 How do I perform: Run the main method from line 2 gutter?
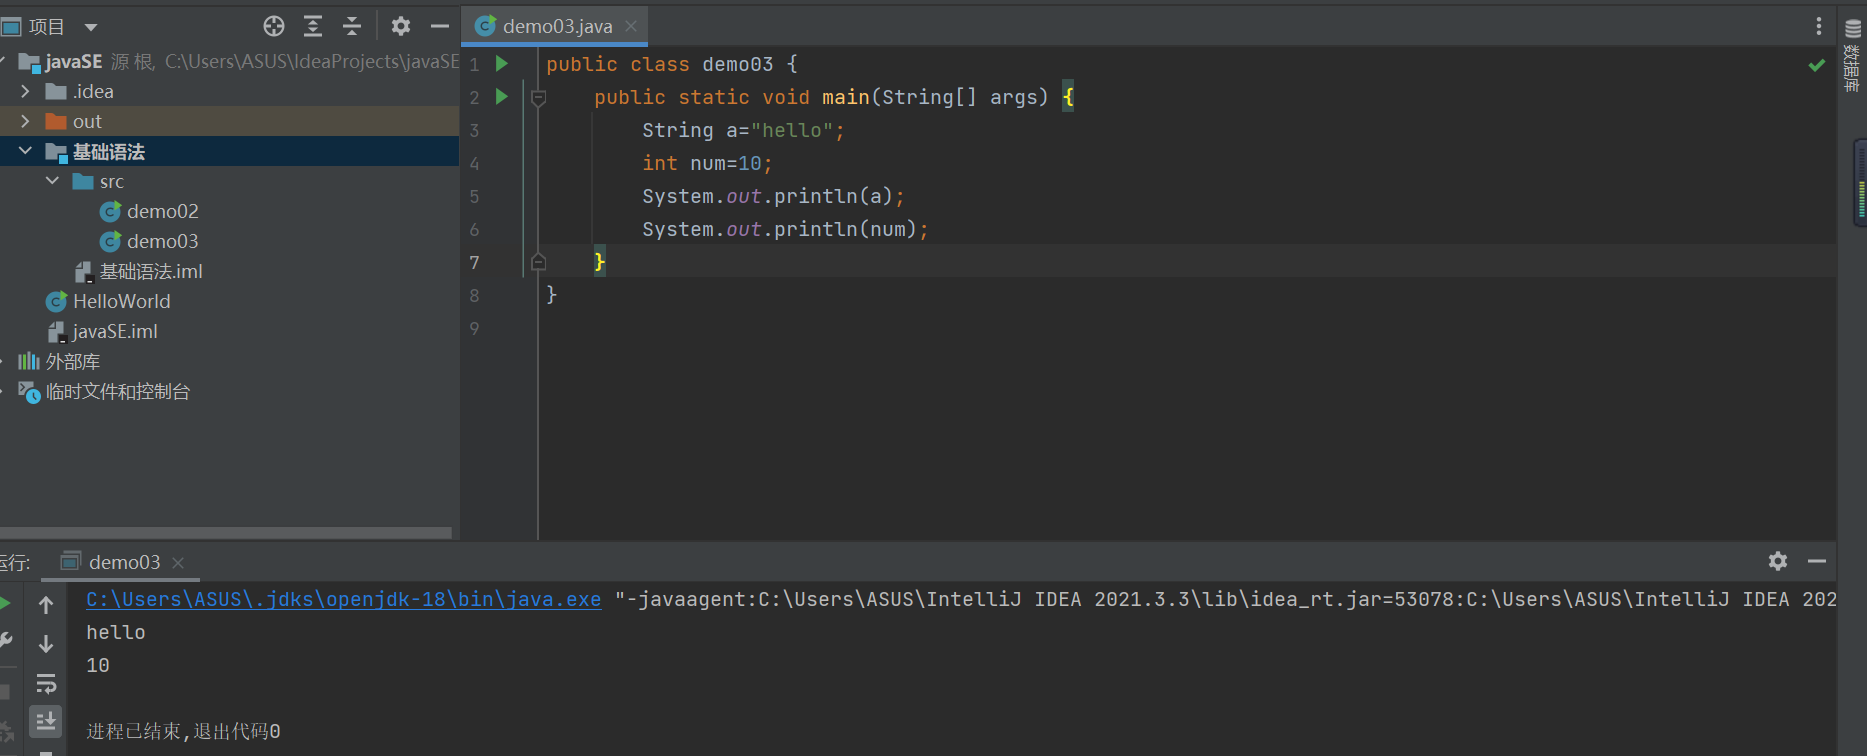pos(502,97)
